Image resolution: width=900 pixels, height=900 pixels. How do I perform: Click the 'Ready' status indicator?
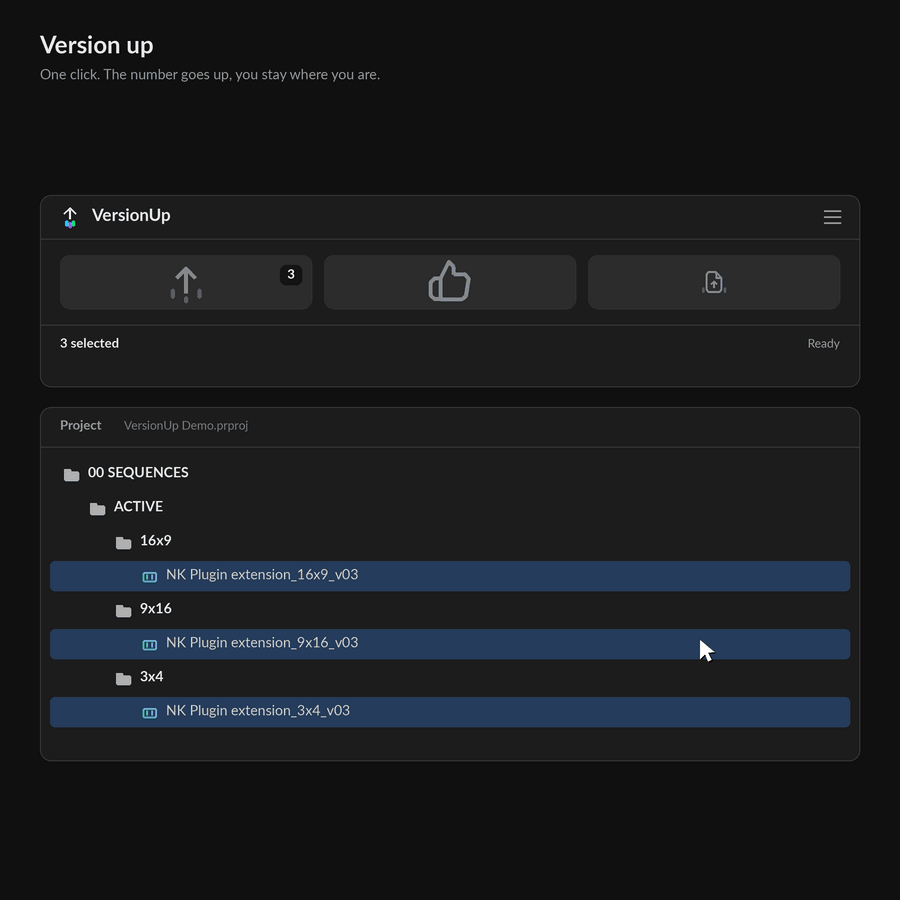point(824,343)
